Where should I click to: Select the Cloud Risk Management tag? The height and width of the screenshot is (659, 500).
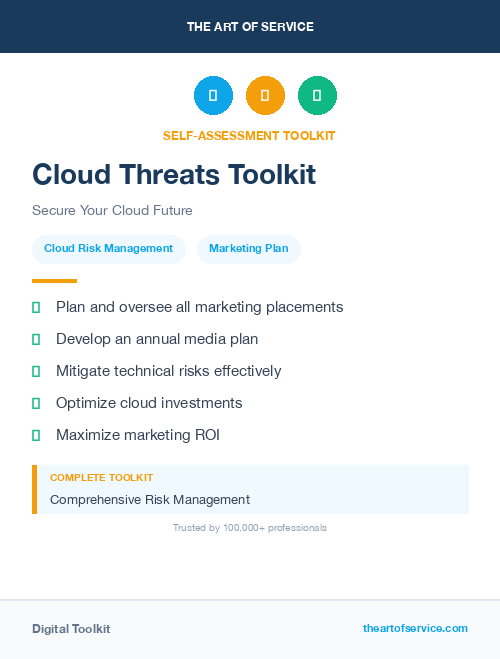[109, 249]
